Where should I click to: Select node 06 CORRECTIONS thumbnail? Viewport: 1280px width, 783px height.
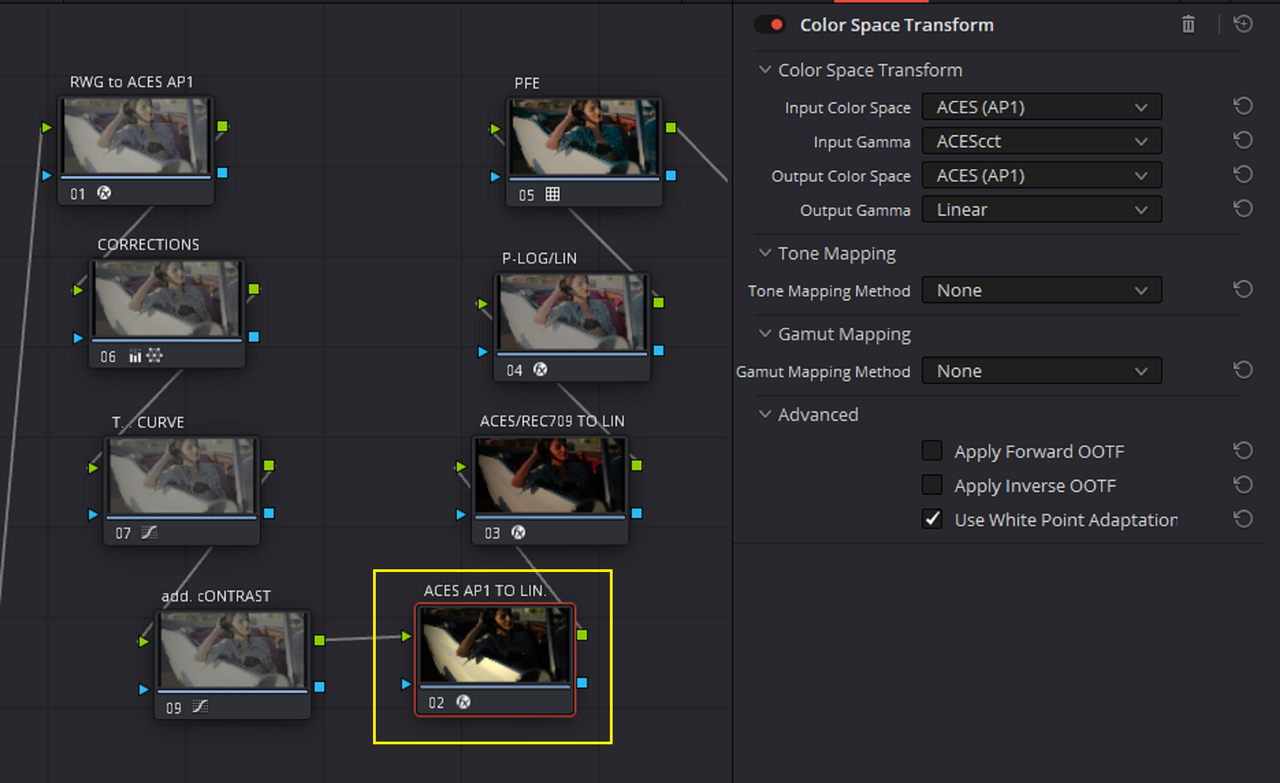168,300
